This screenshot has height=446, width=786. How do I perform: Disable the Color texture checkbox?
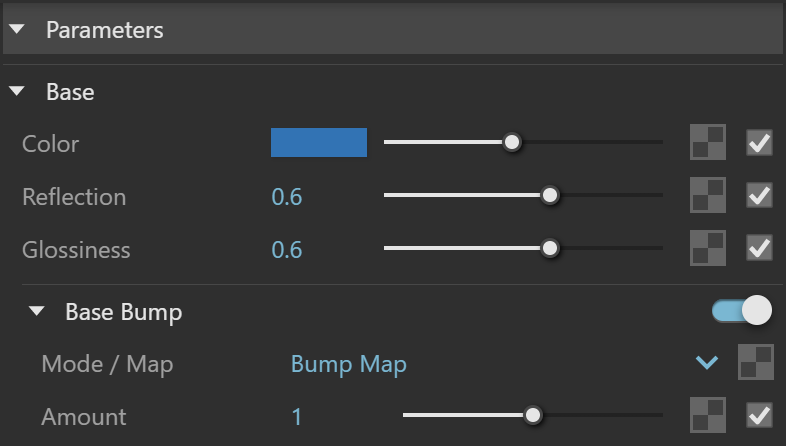(759, 143)
